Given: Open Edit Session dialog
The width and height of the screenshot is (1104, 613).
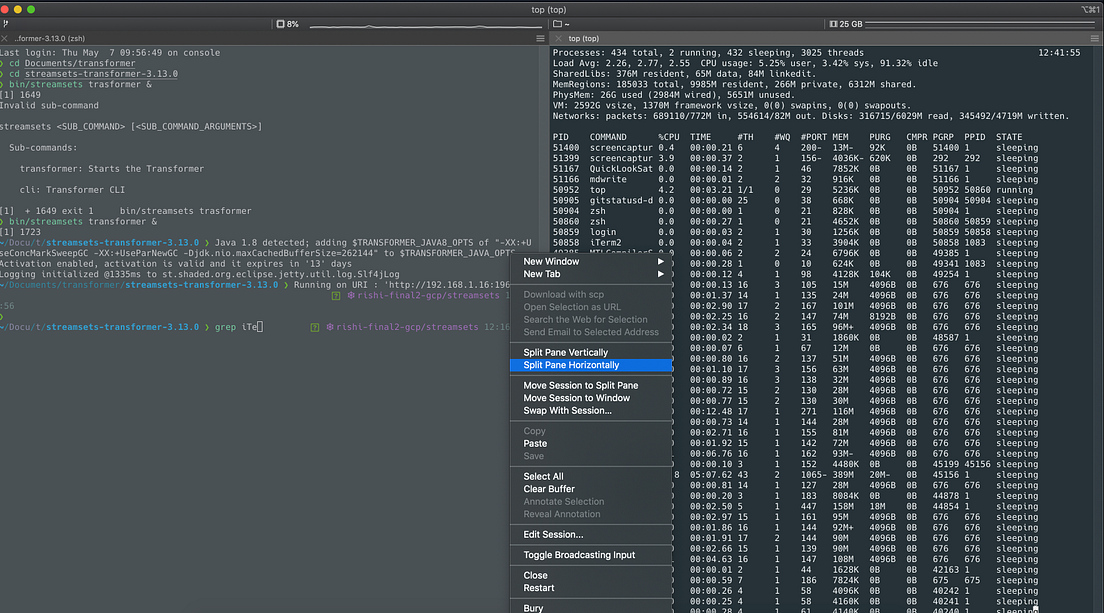Looking at the screenshot, I should click(553, 534).
